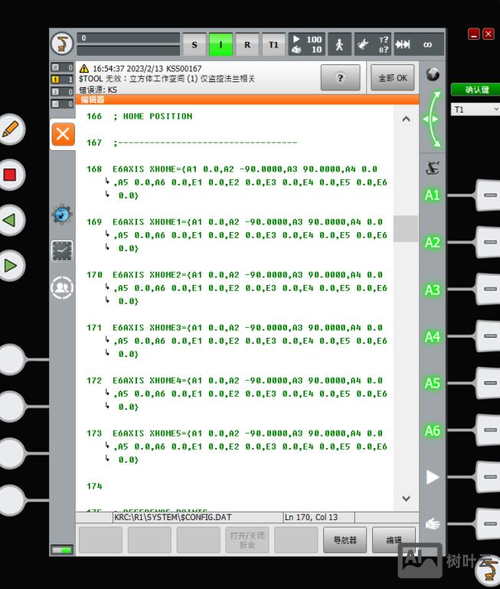The image size is (500, 589).
Task: Open the globe coordinate system icon
Action: pos(433,74)
